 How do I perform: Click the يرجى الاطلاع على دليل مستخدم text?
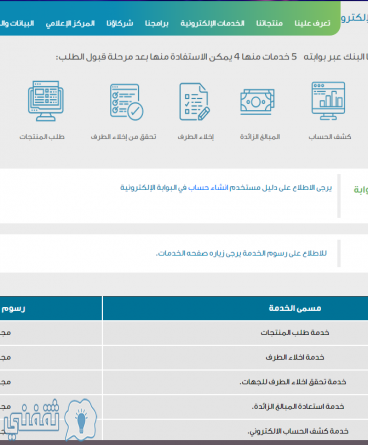(281, 188)
